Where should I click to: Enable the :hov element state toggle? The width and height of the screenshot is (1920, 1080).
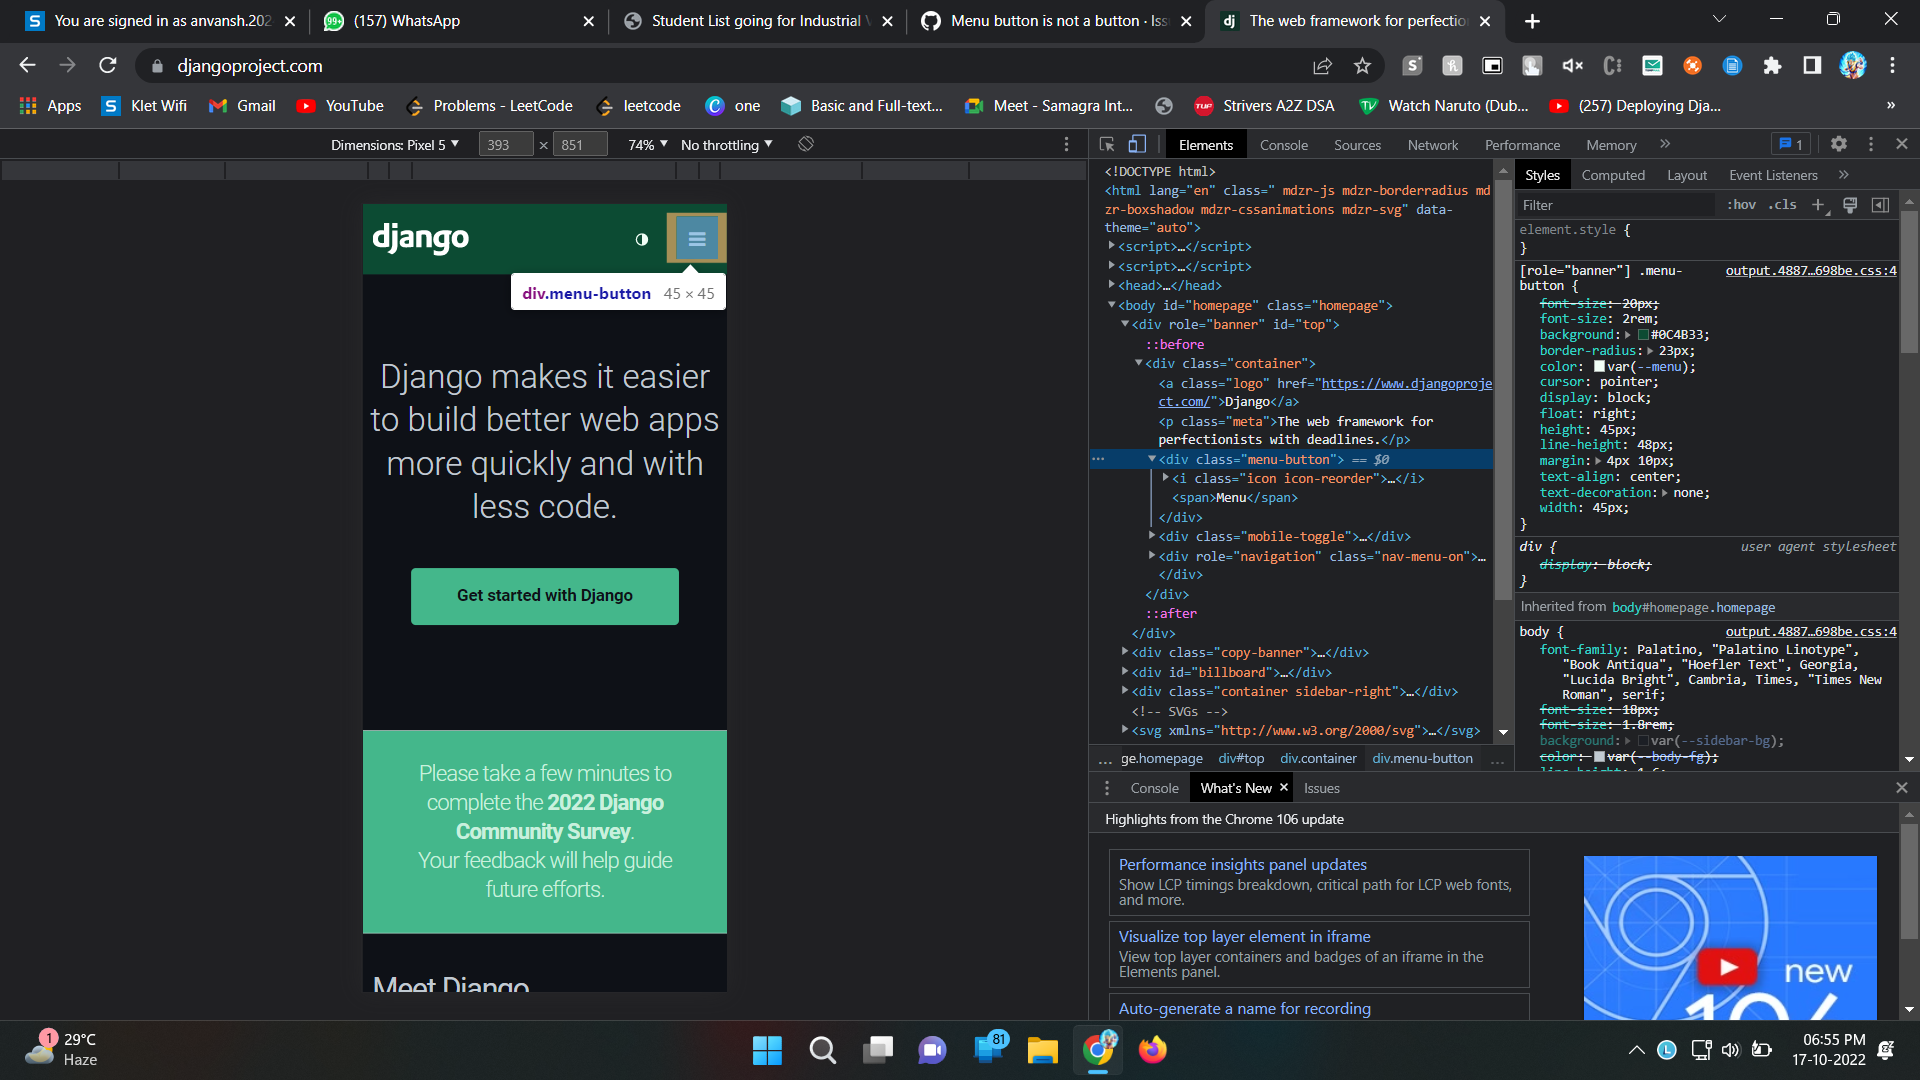(x=1741, y=205)
